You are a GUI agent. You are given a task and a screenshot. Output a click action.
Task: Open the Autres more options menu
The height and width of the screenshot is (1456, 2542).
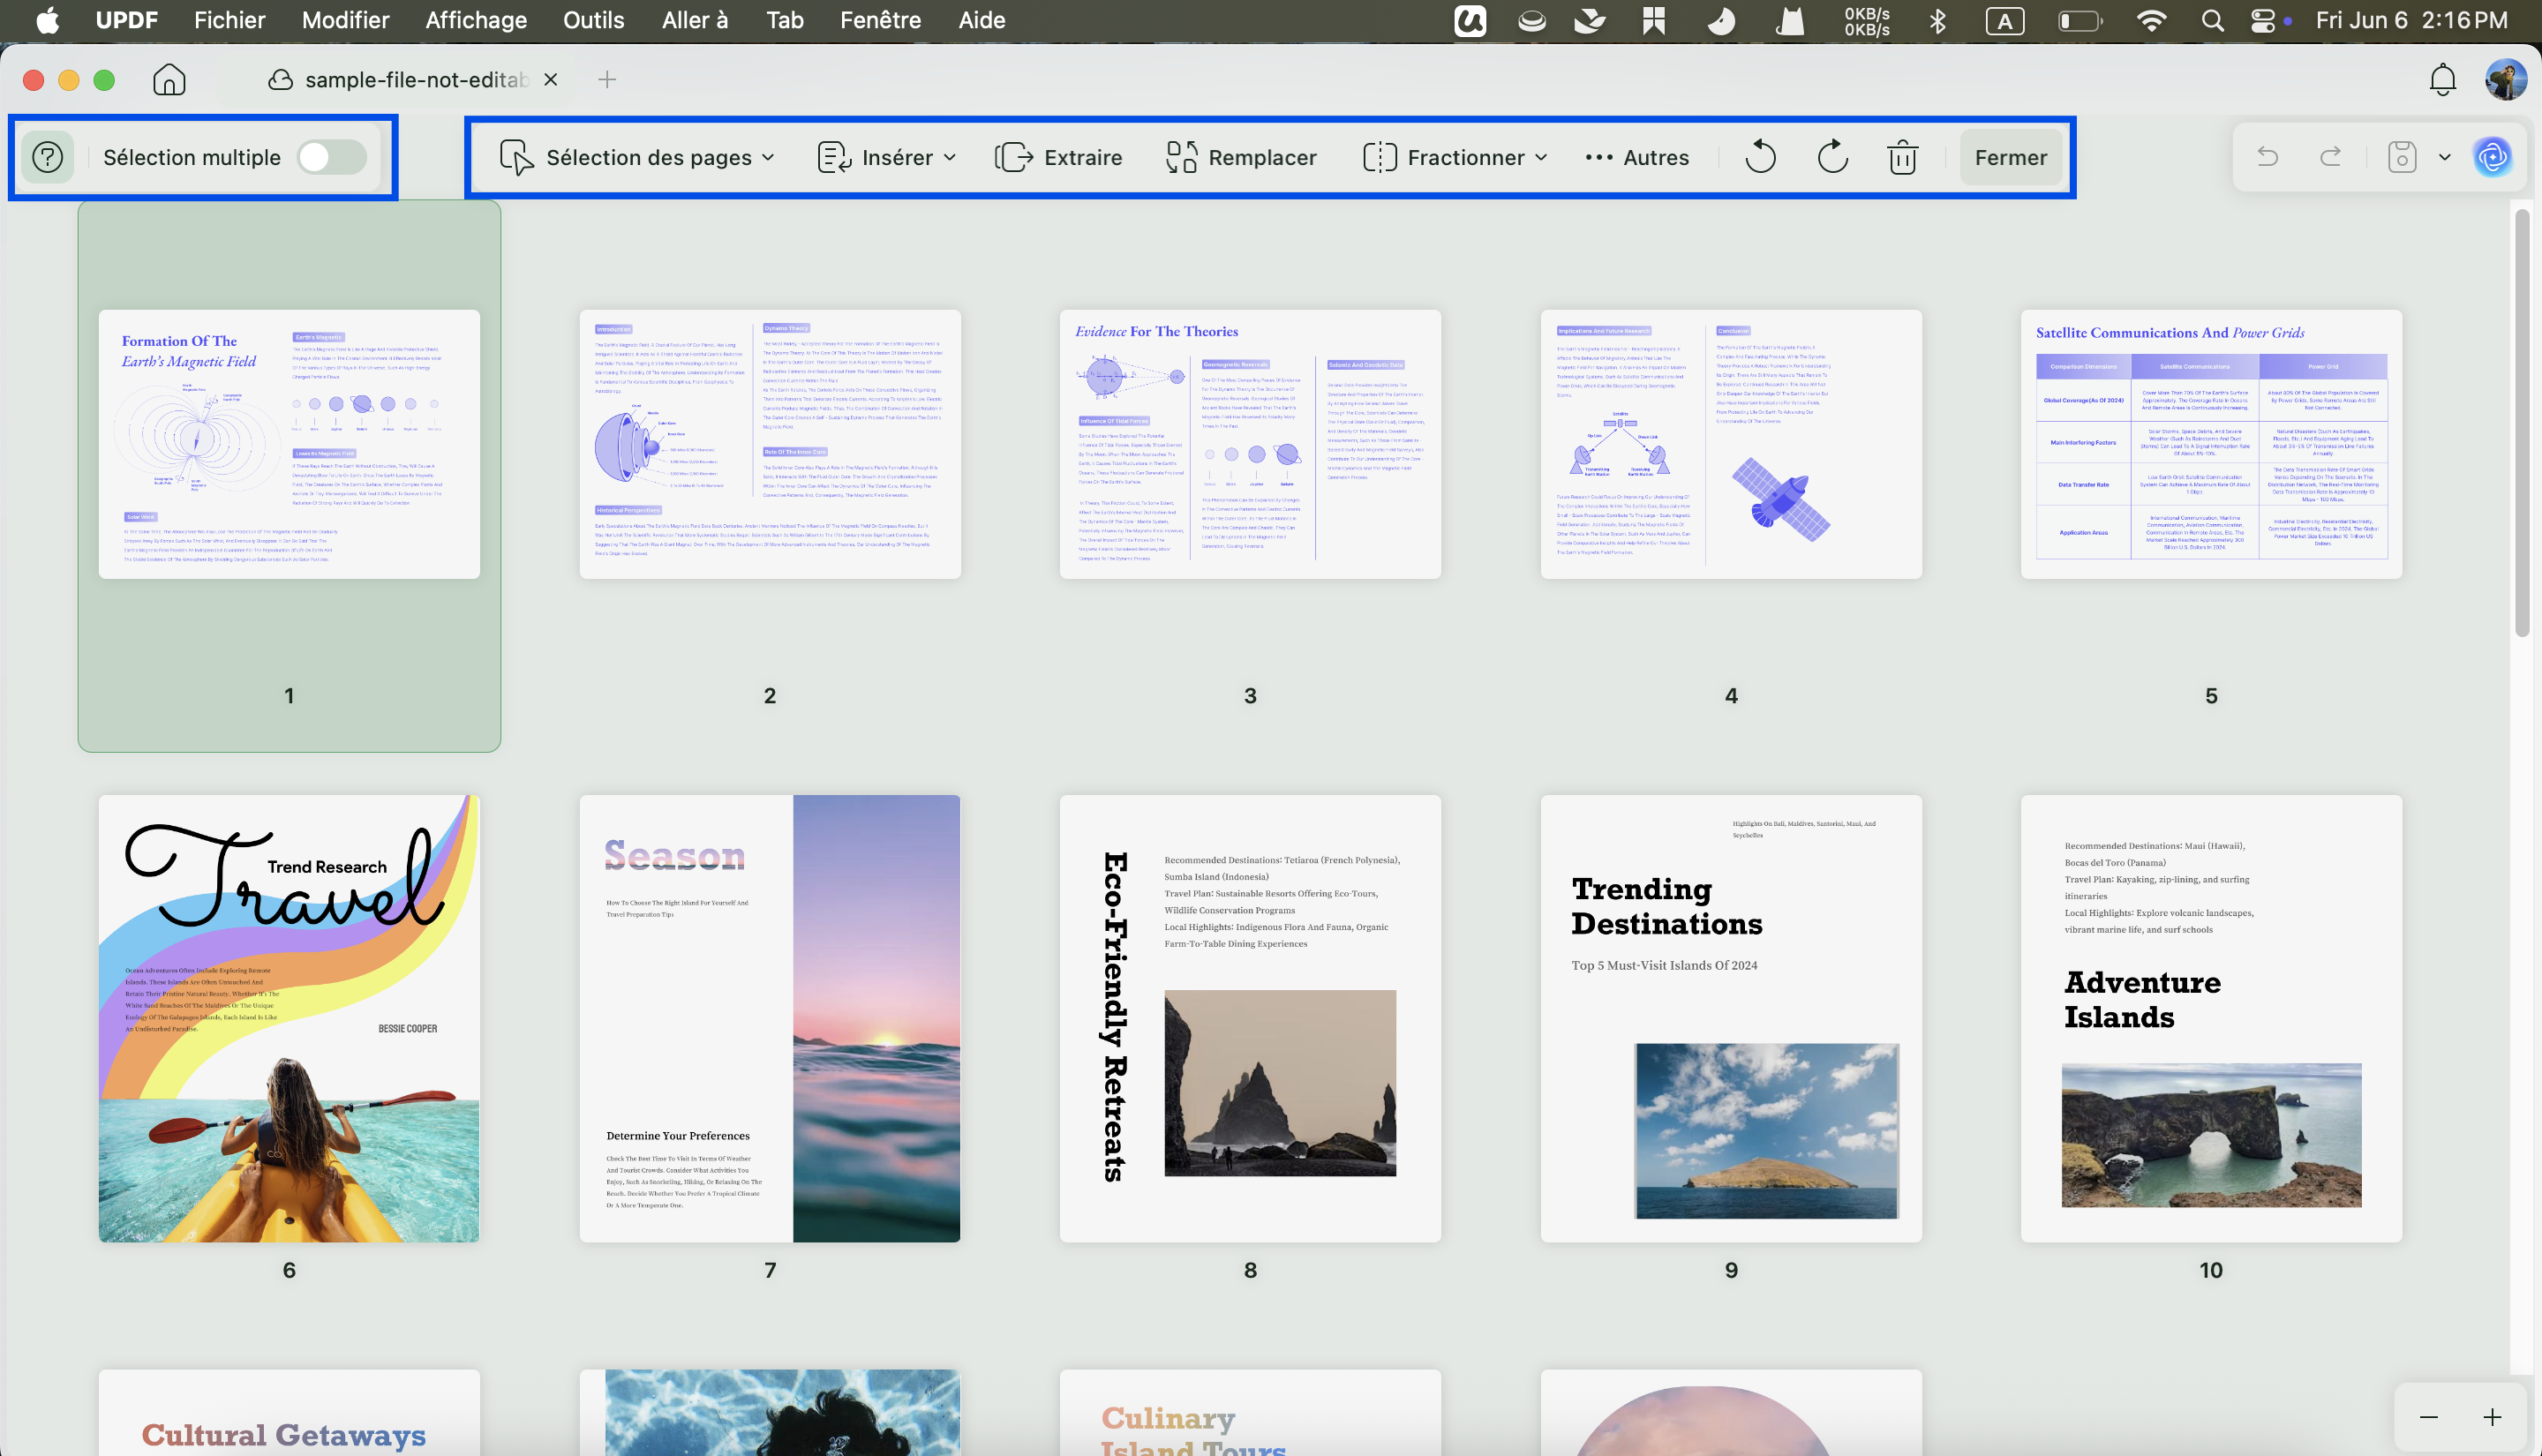pyautogui.click(x=1637, y=157)
